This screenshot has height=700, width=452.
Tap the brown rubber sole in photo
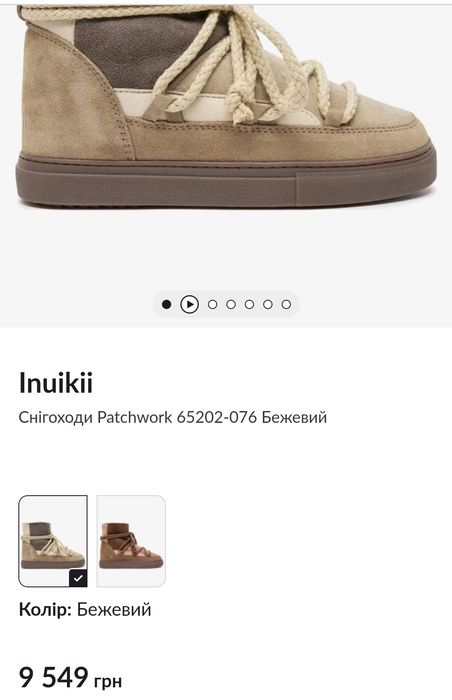pyautogui.click(x=226, y=179)
